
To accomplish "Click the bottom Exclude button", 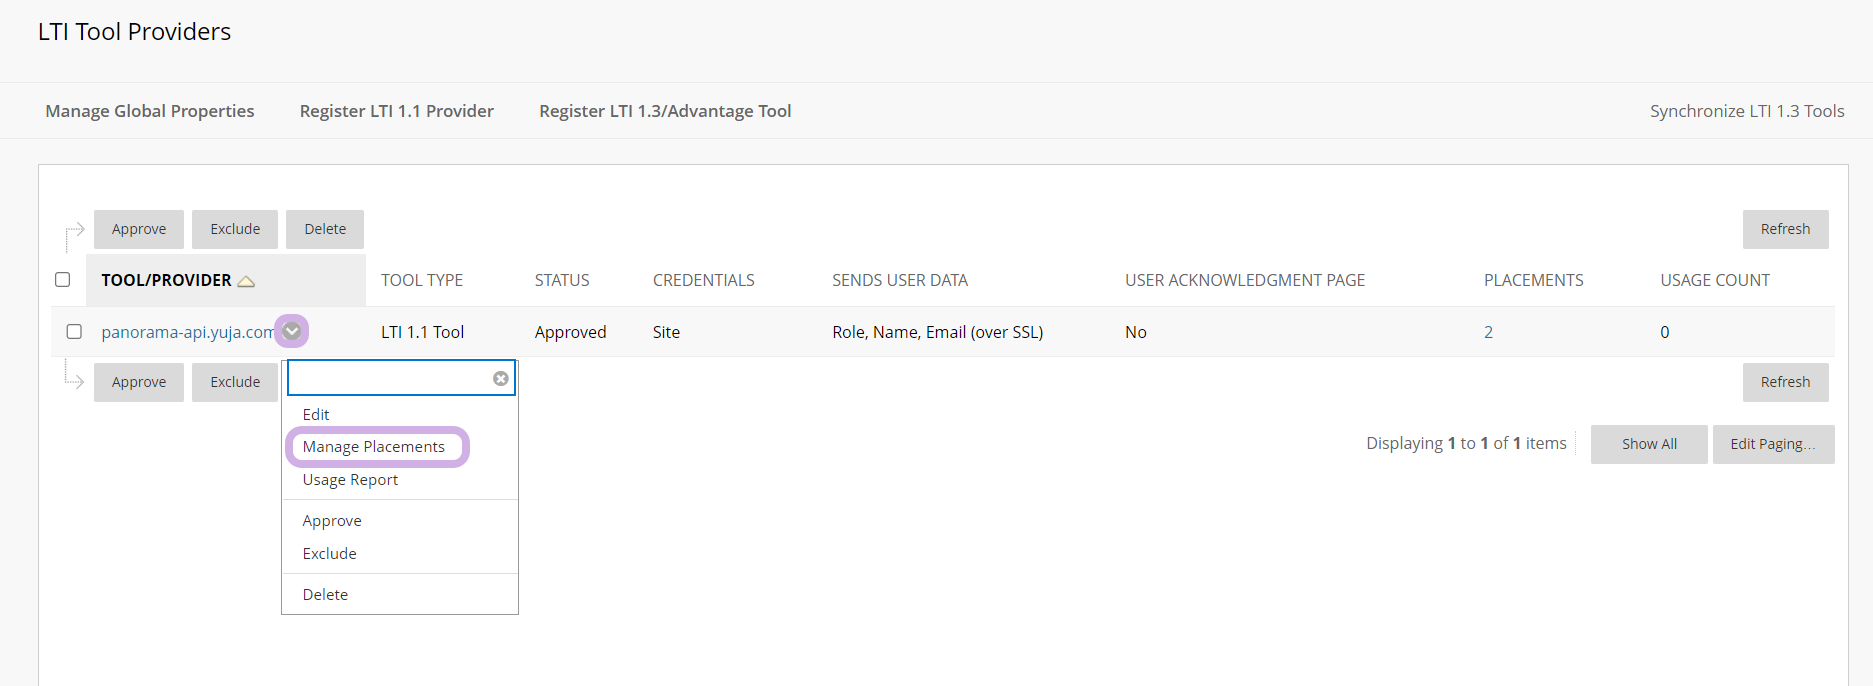I will [x=235, y=382].
